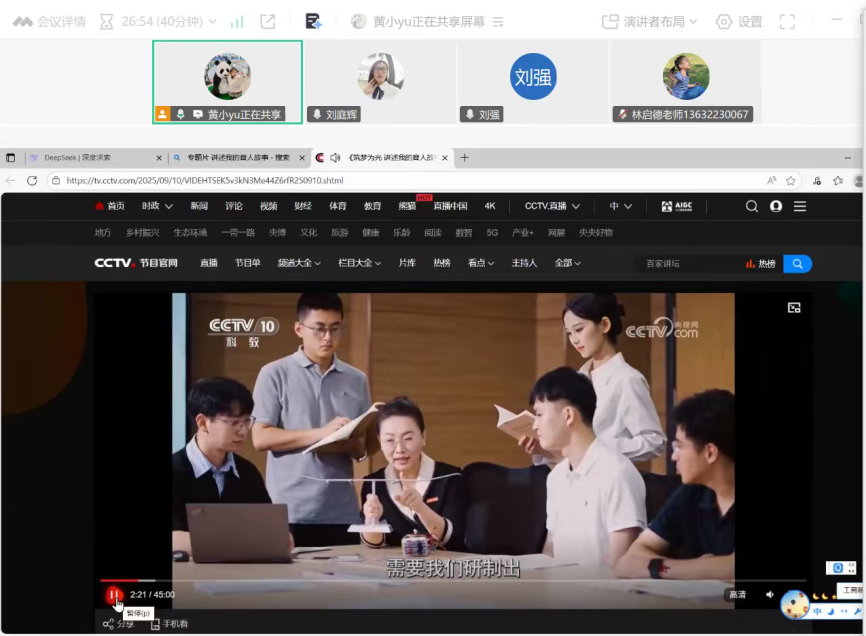Open the CCTV user account icon

776,206
